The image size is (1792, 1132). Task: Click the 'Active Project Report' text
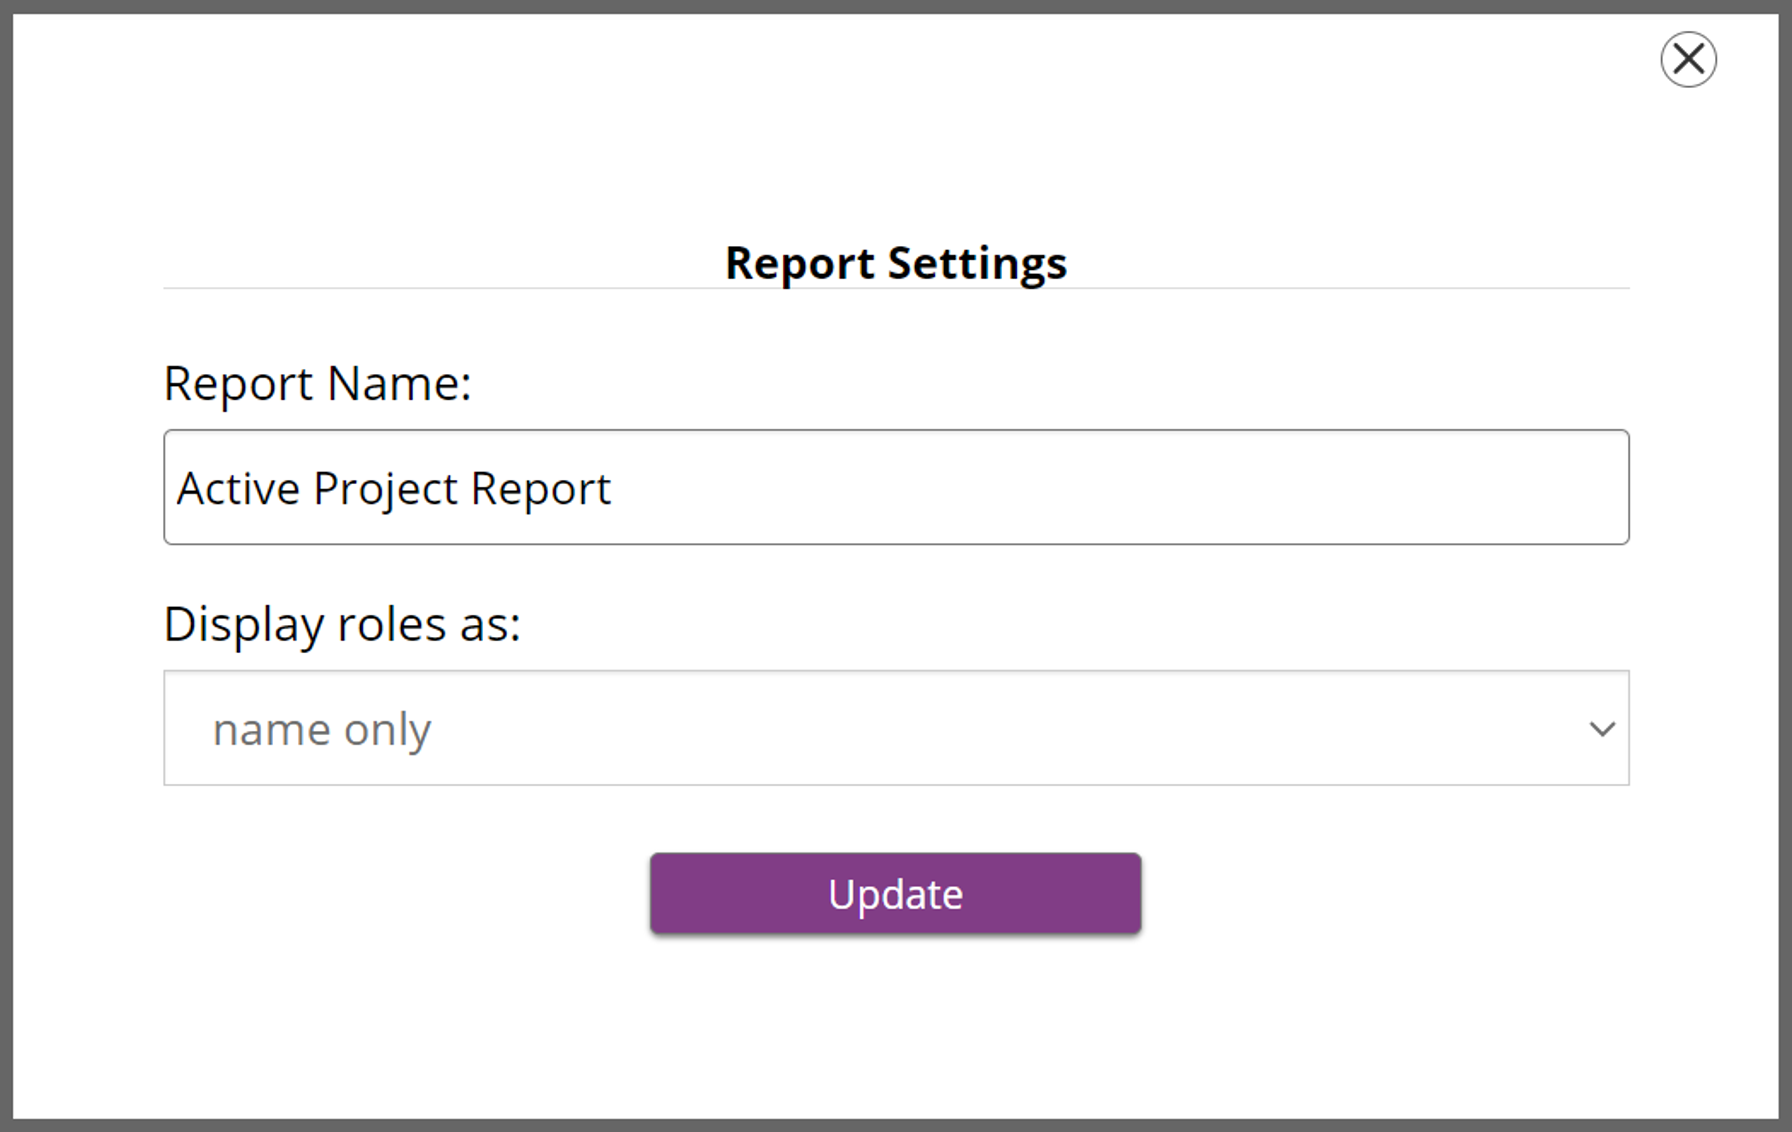(x=393, y=488)
